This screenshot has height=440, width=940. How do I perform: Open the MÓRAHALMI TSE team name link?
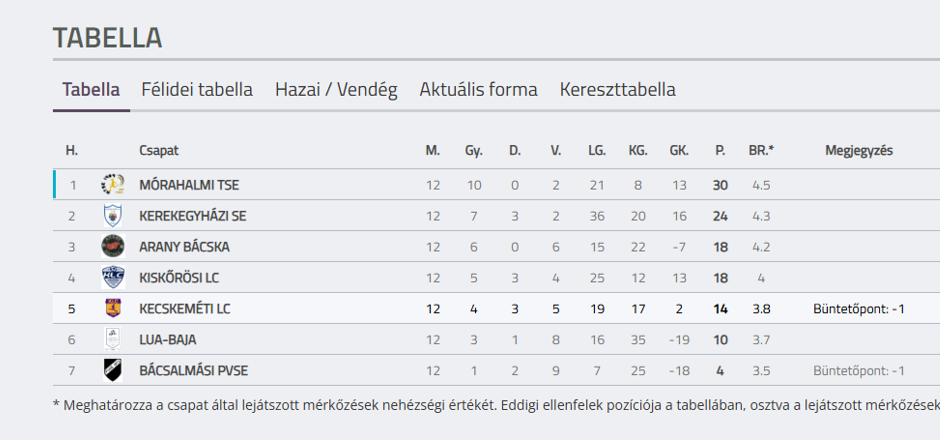click(189, 185)
